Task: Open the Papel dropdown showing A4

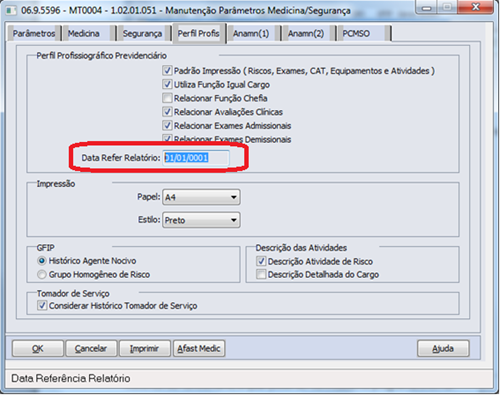Action: pyautogui.click(x=201, y=197)
